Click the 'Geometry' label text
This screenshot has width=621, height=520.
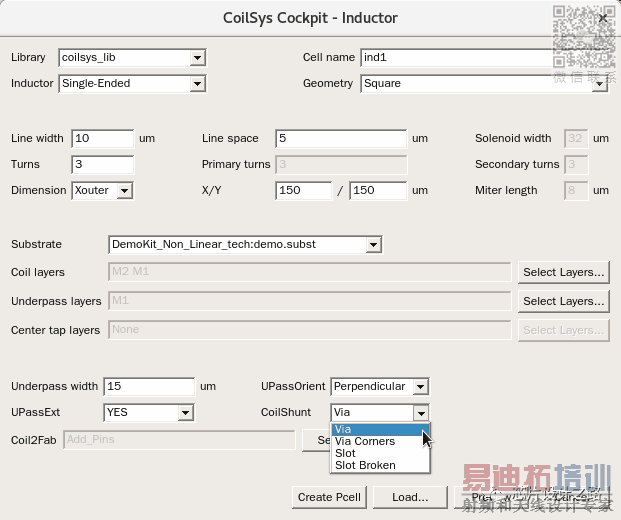[328, 84]
